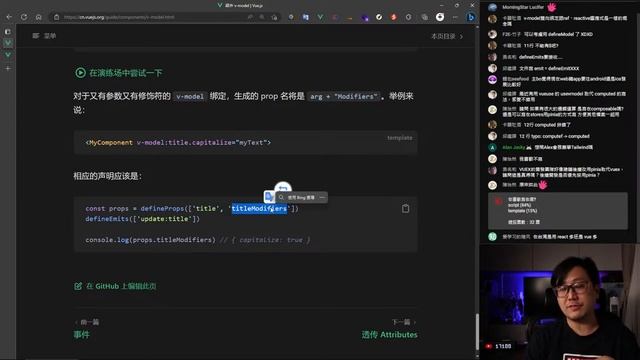Select the first Vue tab in vertical sidebar
The width and height of the screenshot is (640, 360).
pyautogui.click(x=8, y=43)
